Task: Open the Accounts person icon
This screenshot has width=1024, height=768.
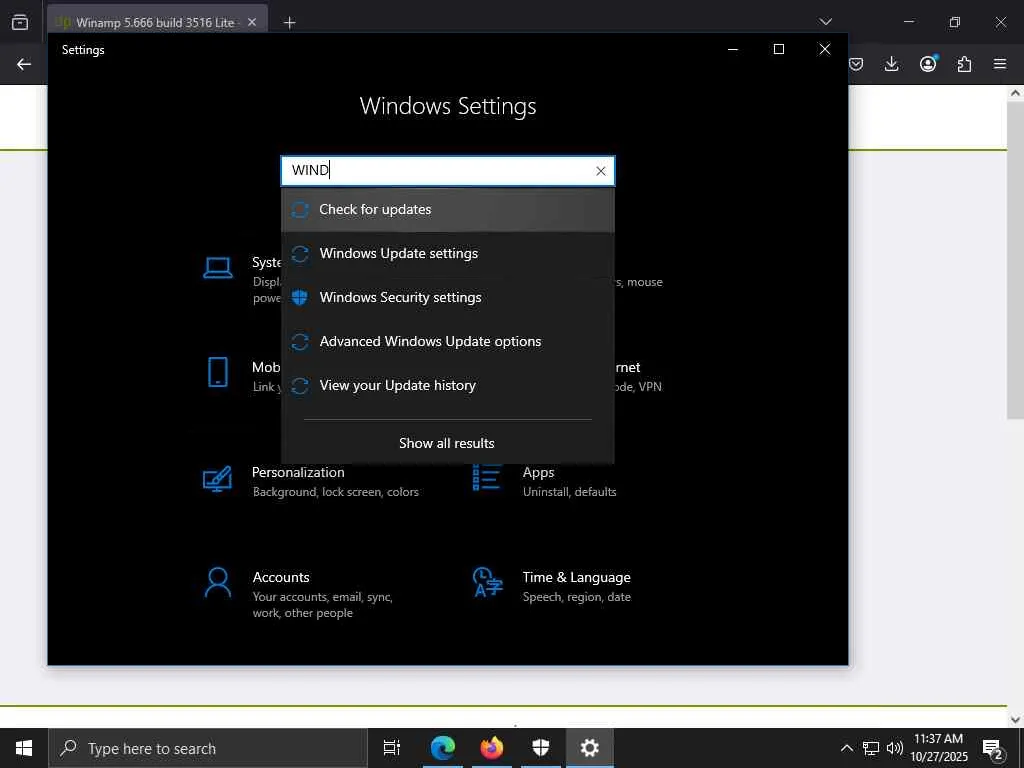Action: (217, 583)
